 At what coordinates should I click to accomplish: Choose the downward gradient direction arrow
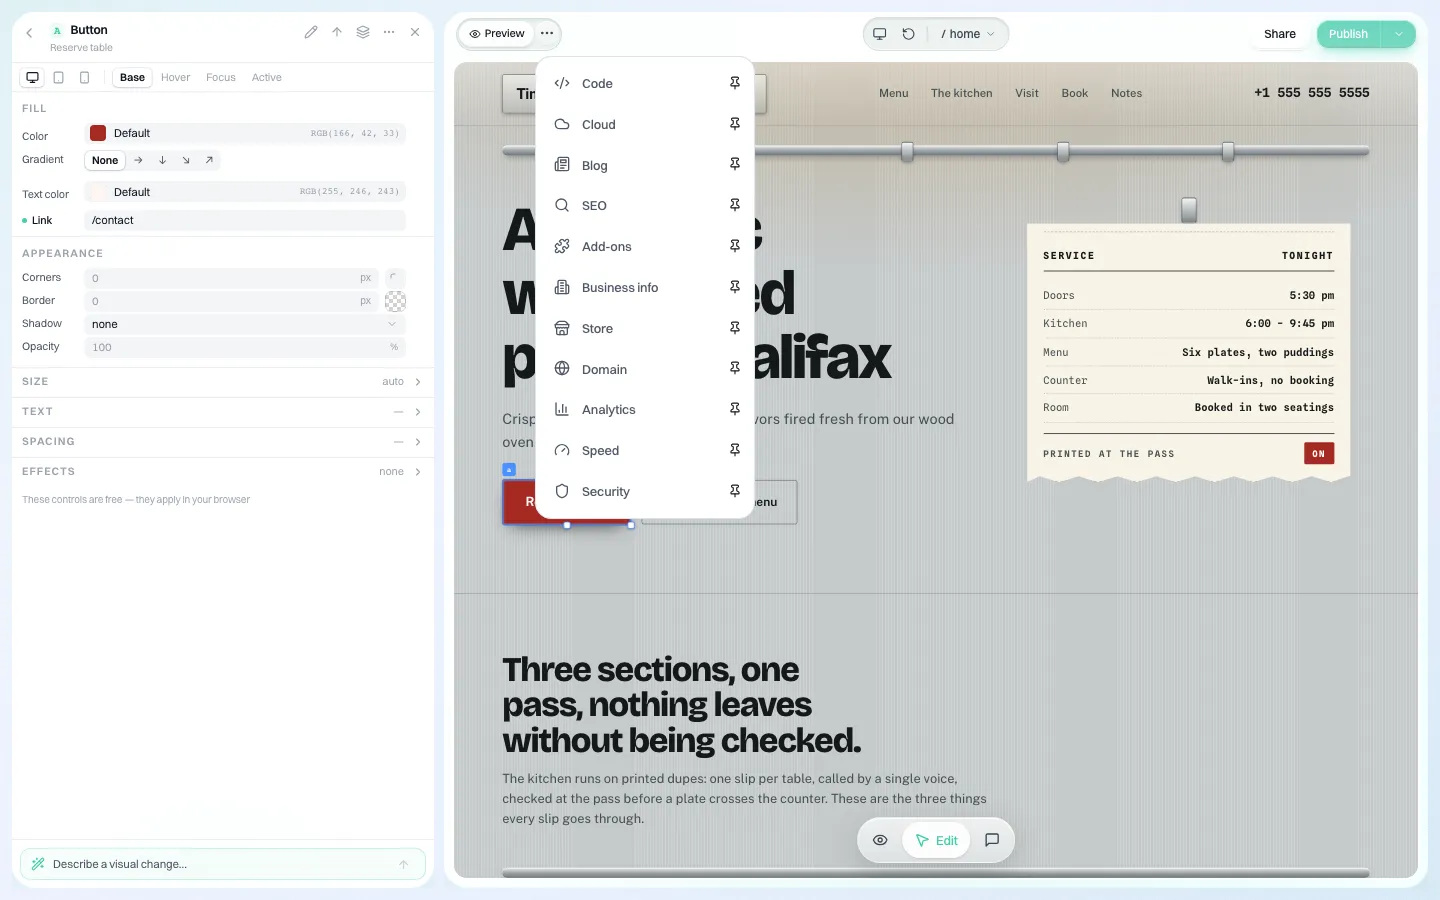(162, 160)
